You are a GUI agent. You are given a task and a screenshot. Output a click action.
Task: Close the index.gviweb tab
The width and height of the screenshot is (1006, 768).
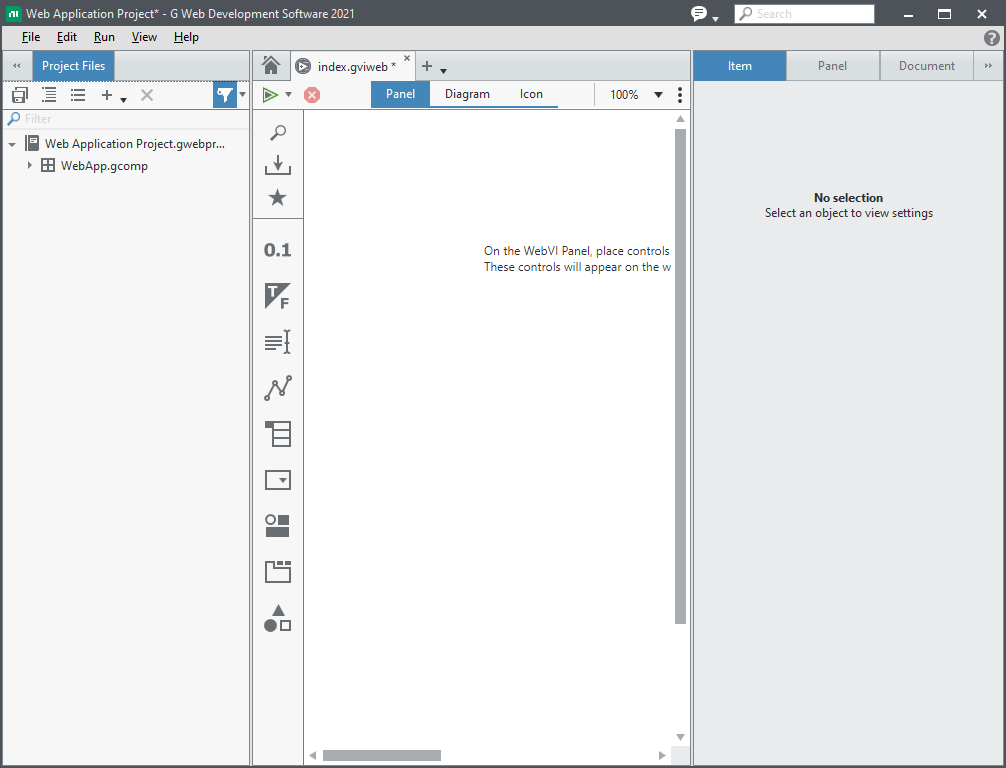407,58
